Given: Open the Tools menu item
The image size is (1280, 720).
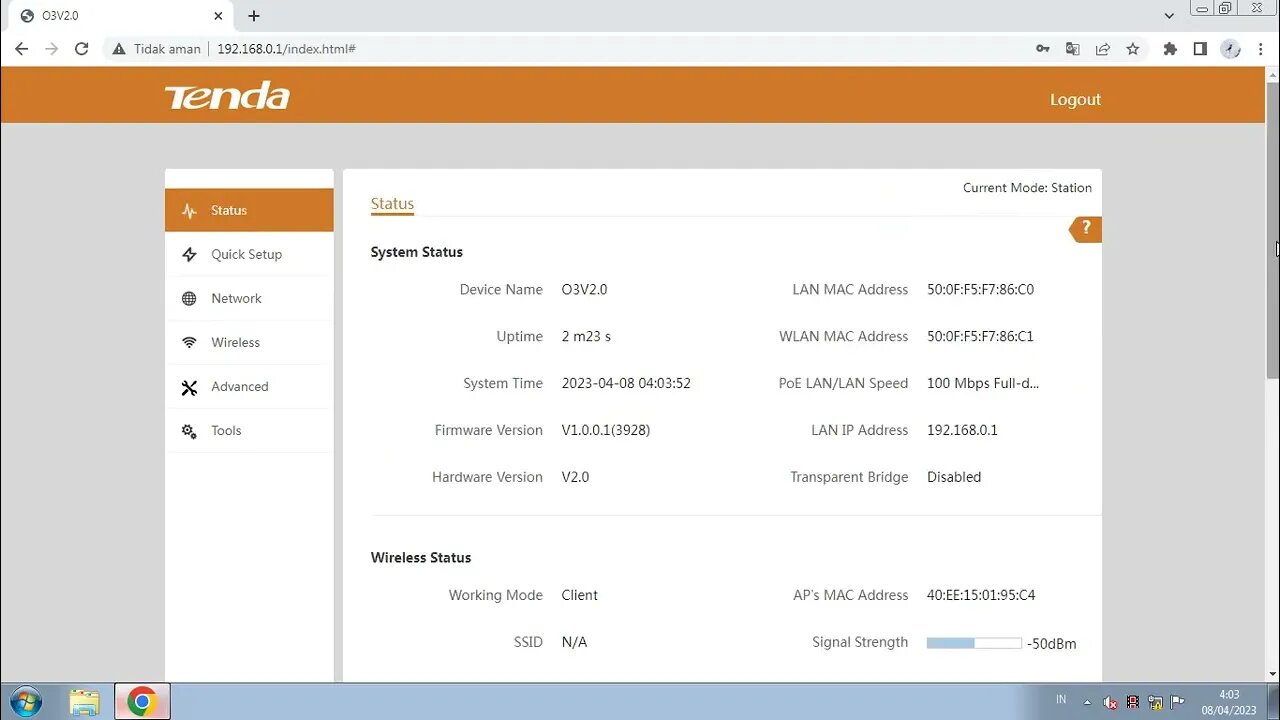Looking at the screenshot, I should pos(249,430).
